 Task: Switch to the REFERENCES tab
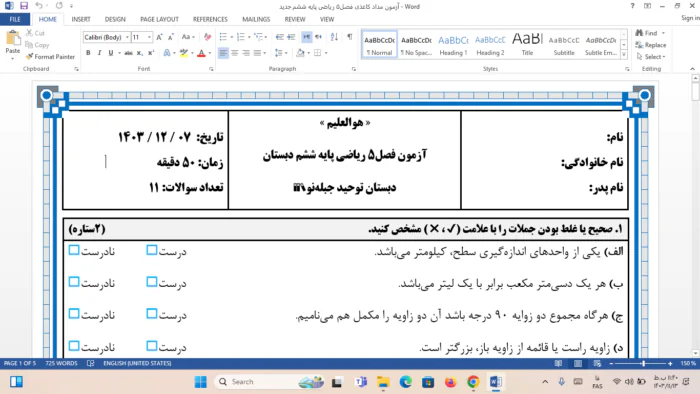[210, 19]
